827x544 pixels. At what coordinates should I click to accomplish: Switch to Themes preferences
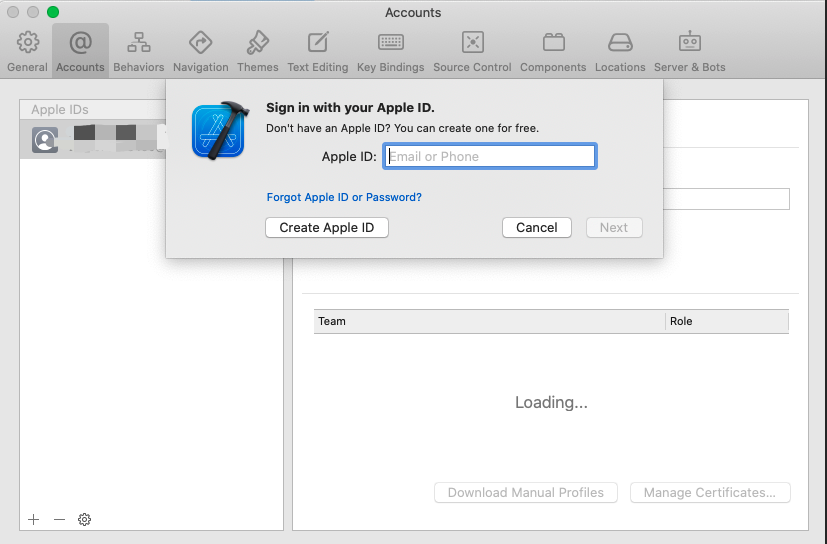[x=258, y=51]
